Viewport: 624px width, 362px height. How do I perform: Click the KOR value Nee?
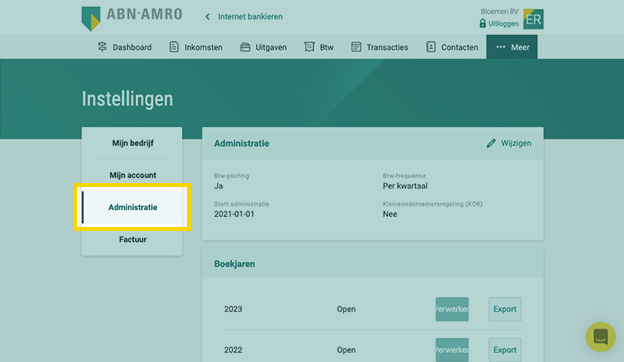click(390, 214)
